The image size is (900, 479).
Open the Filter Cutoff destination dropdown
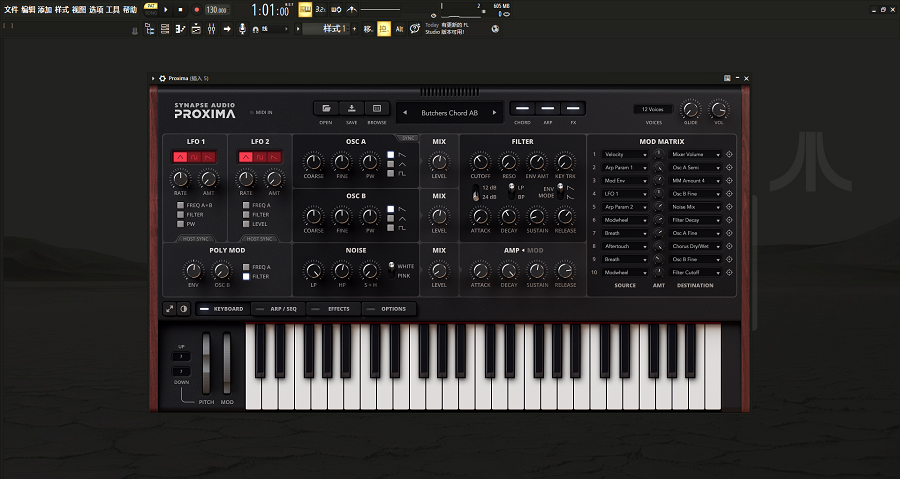point(693,272)
